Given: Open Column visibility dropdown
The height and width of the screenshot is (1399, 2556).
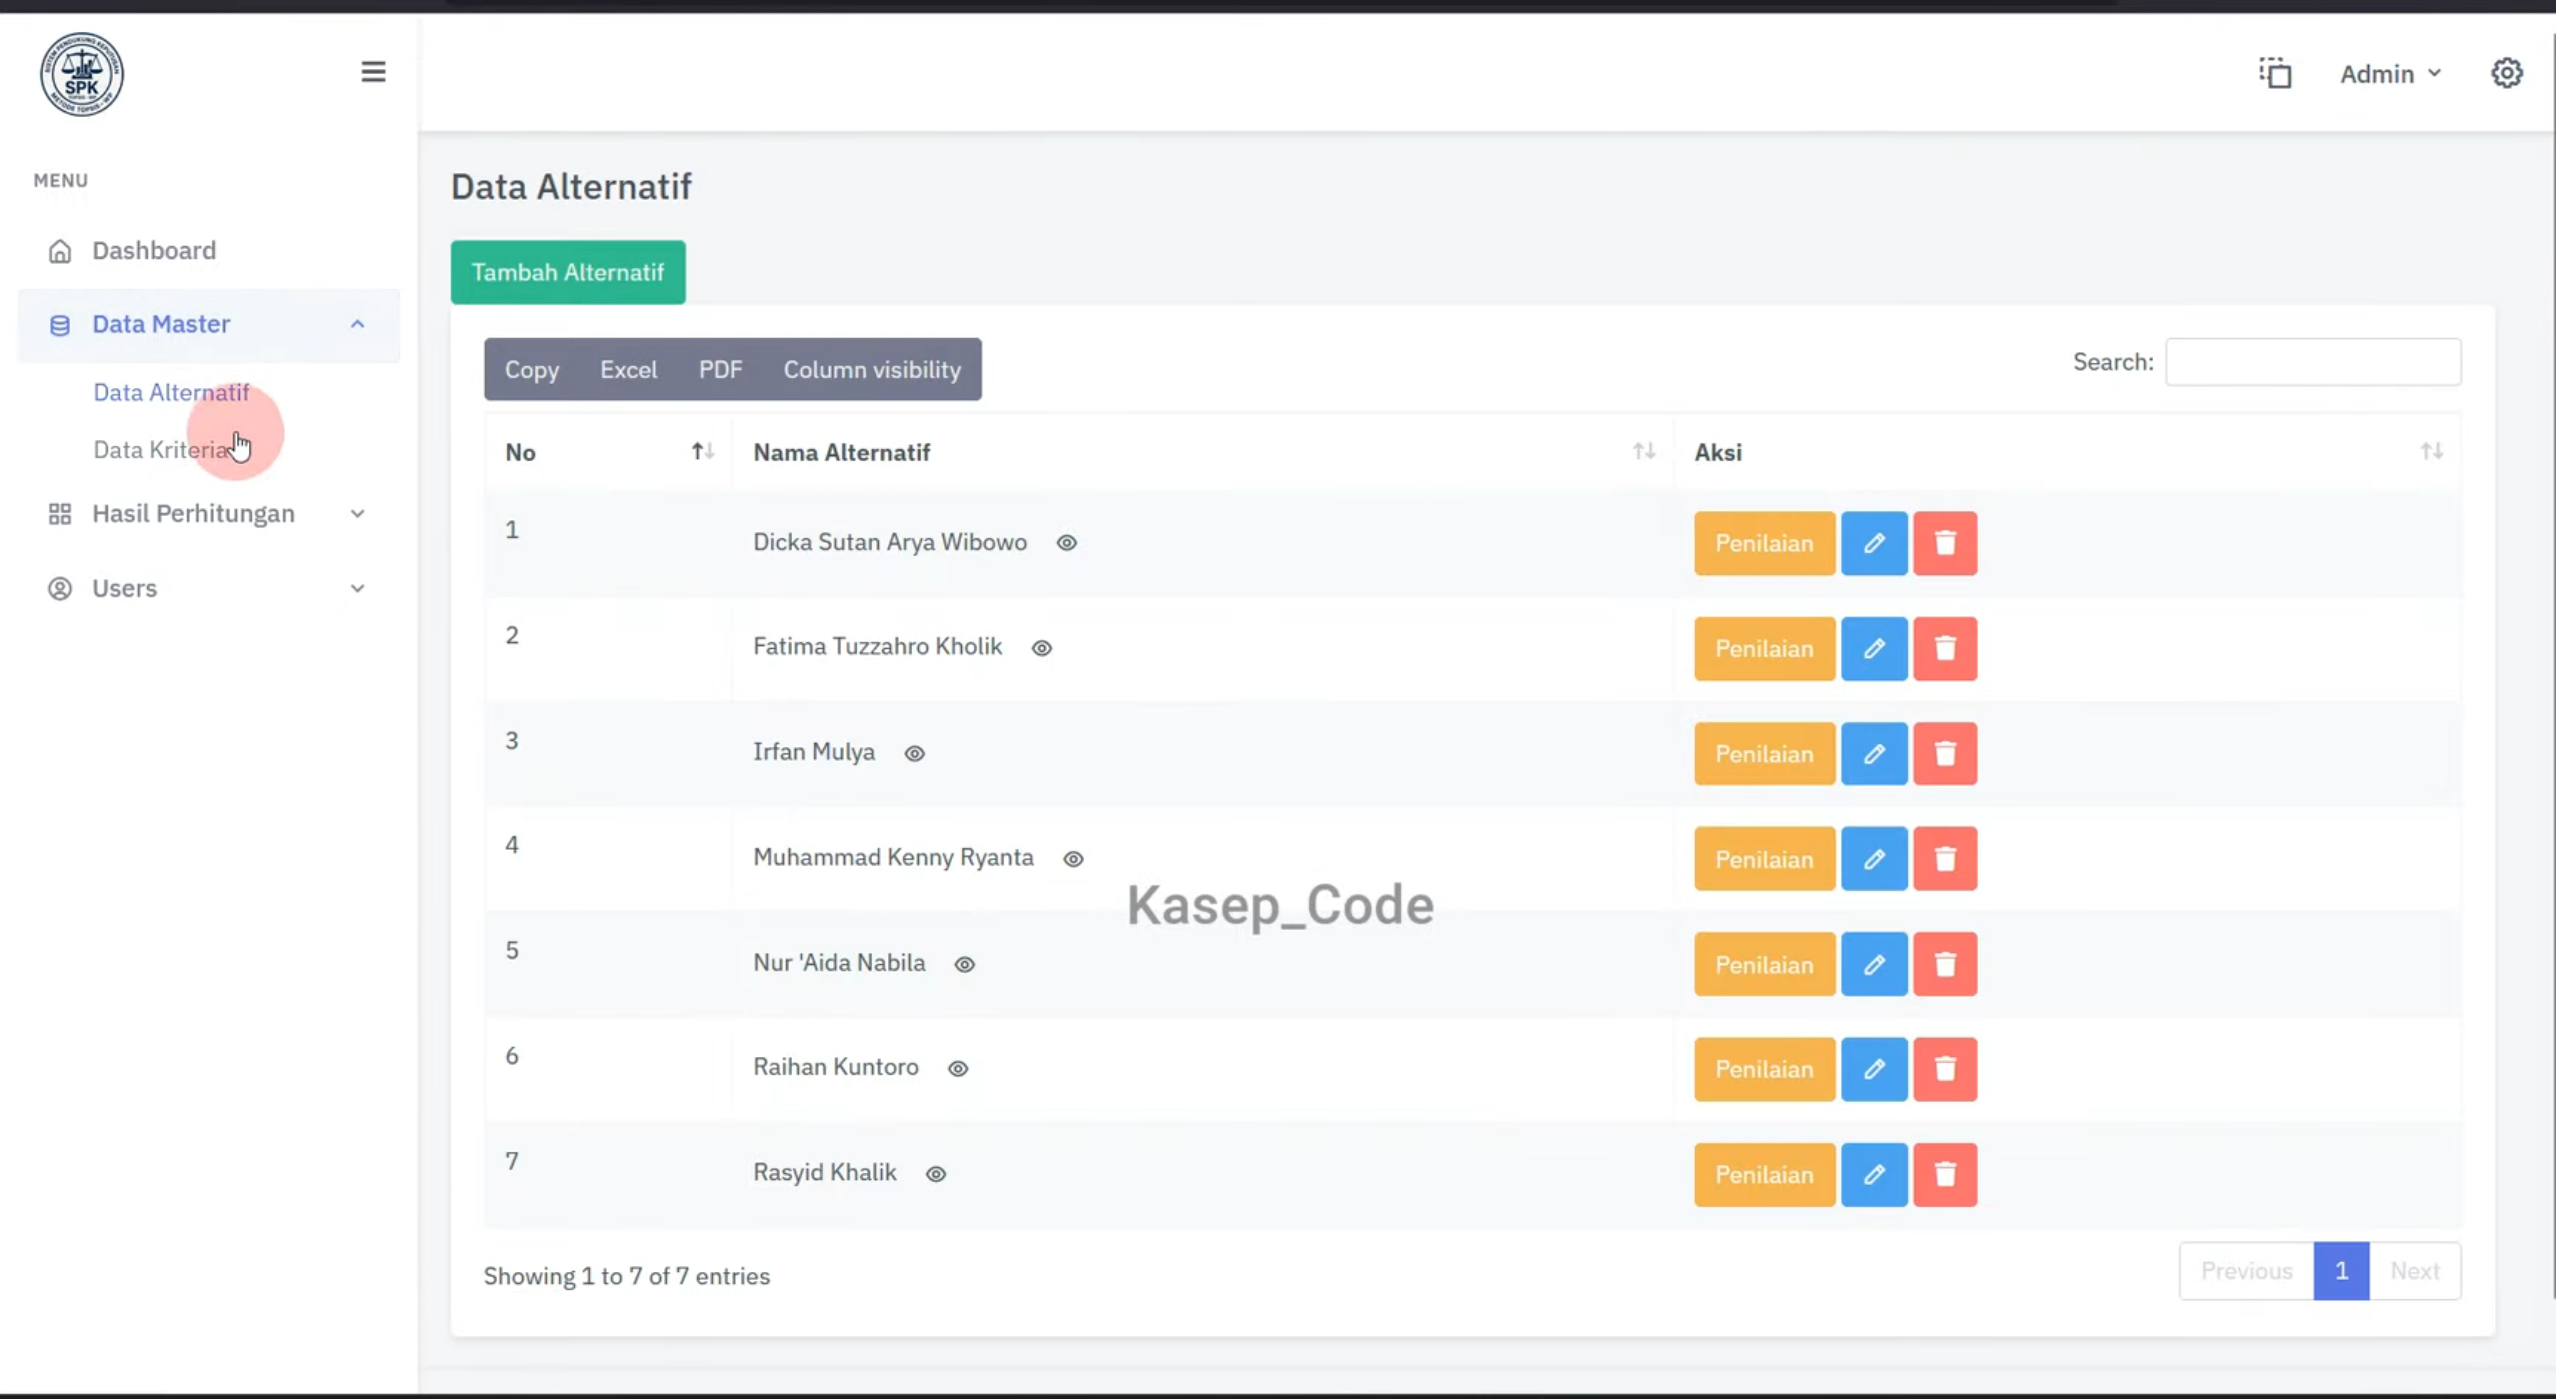Looking at the screenshot, I should point(872,370).
